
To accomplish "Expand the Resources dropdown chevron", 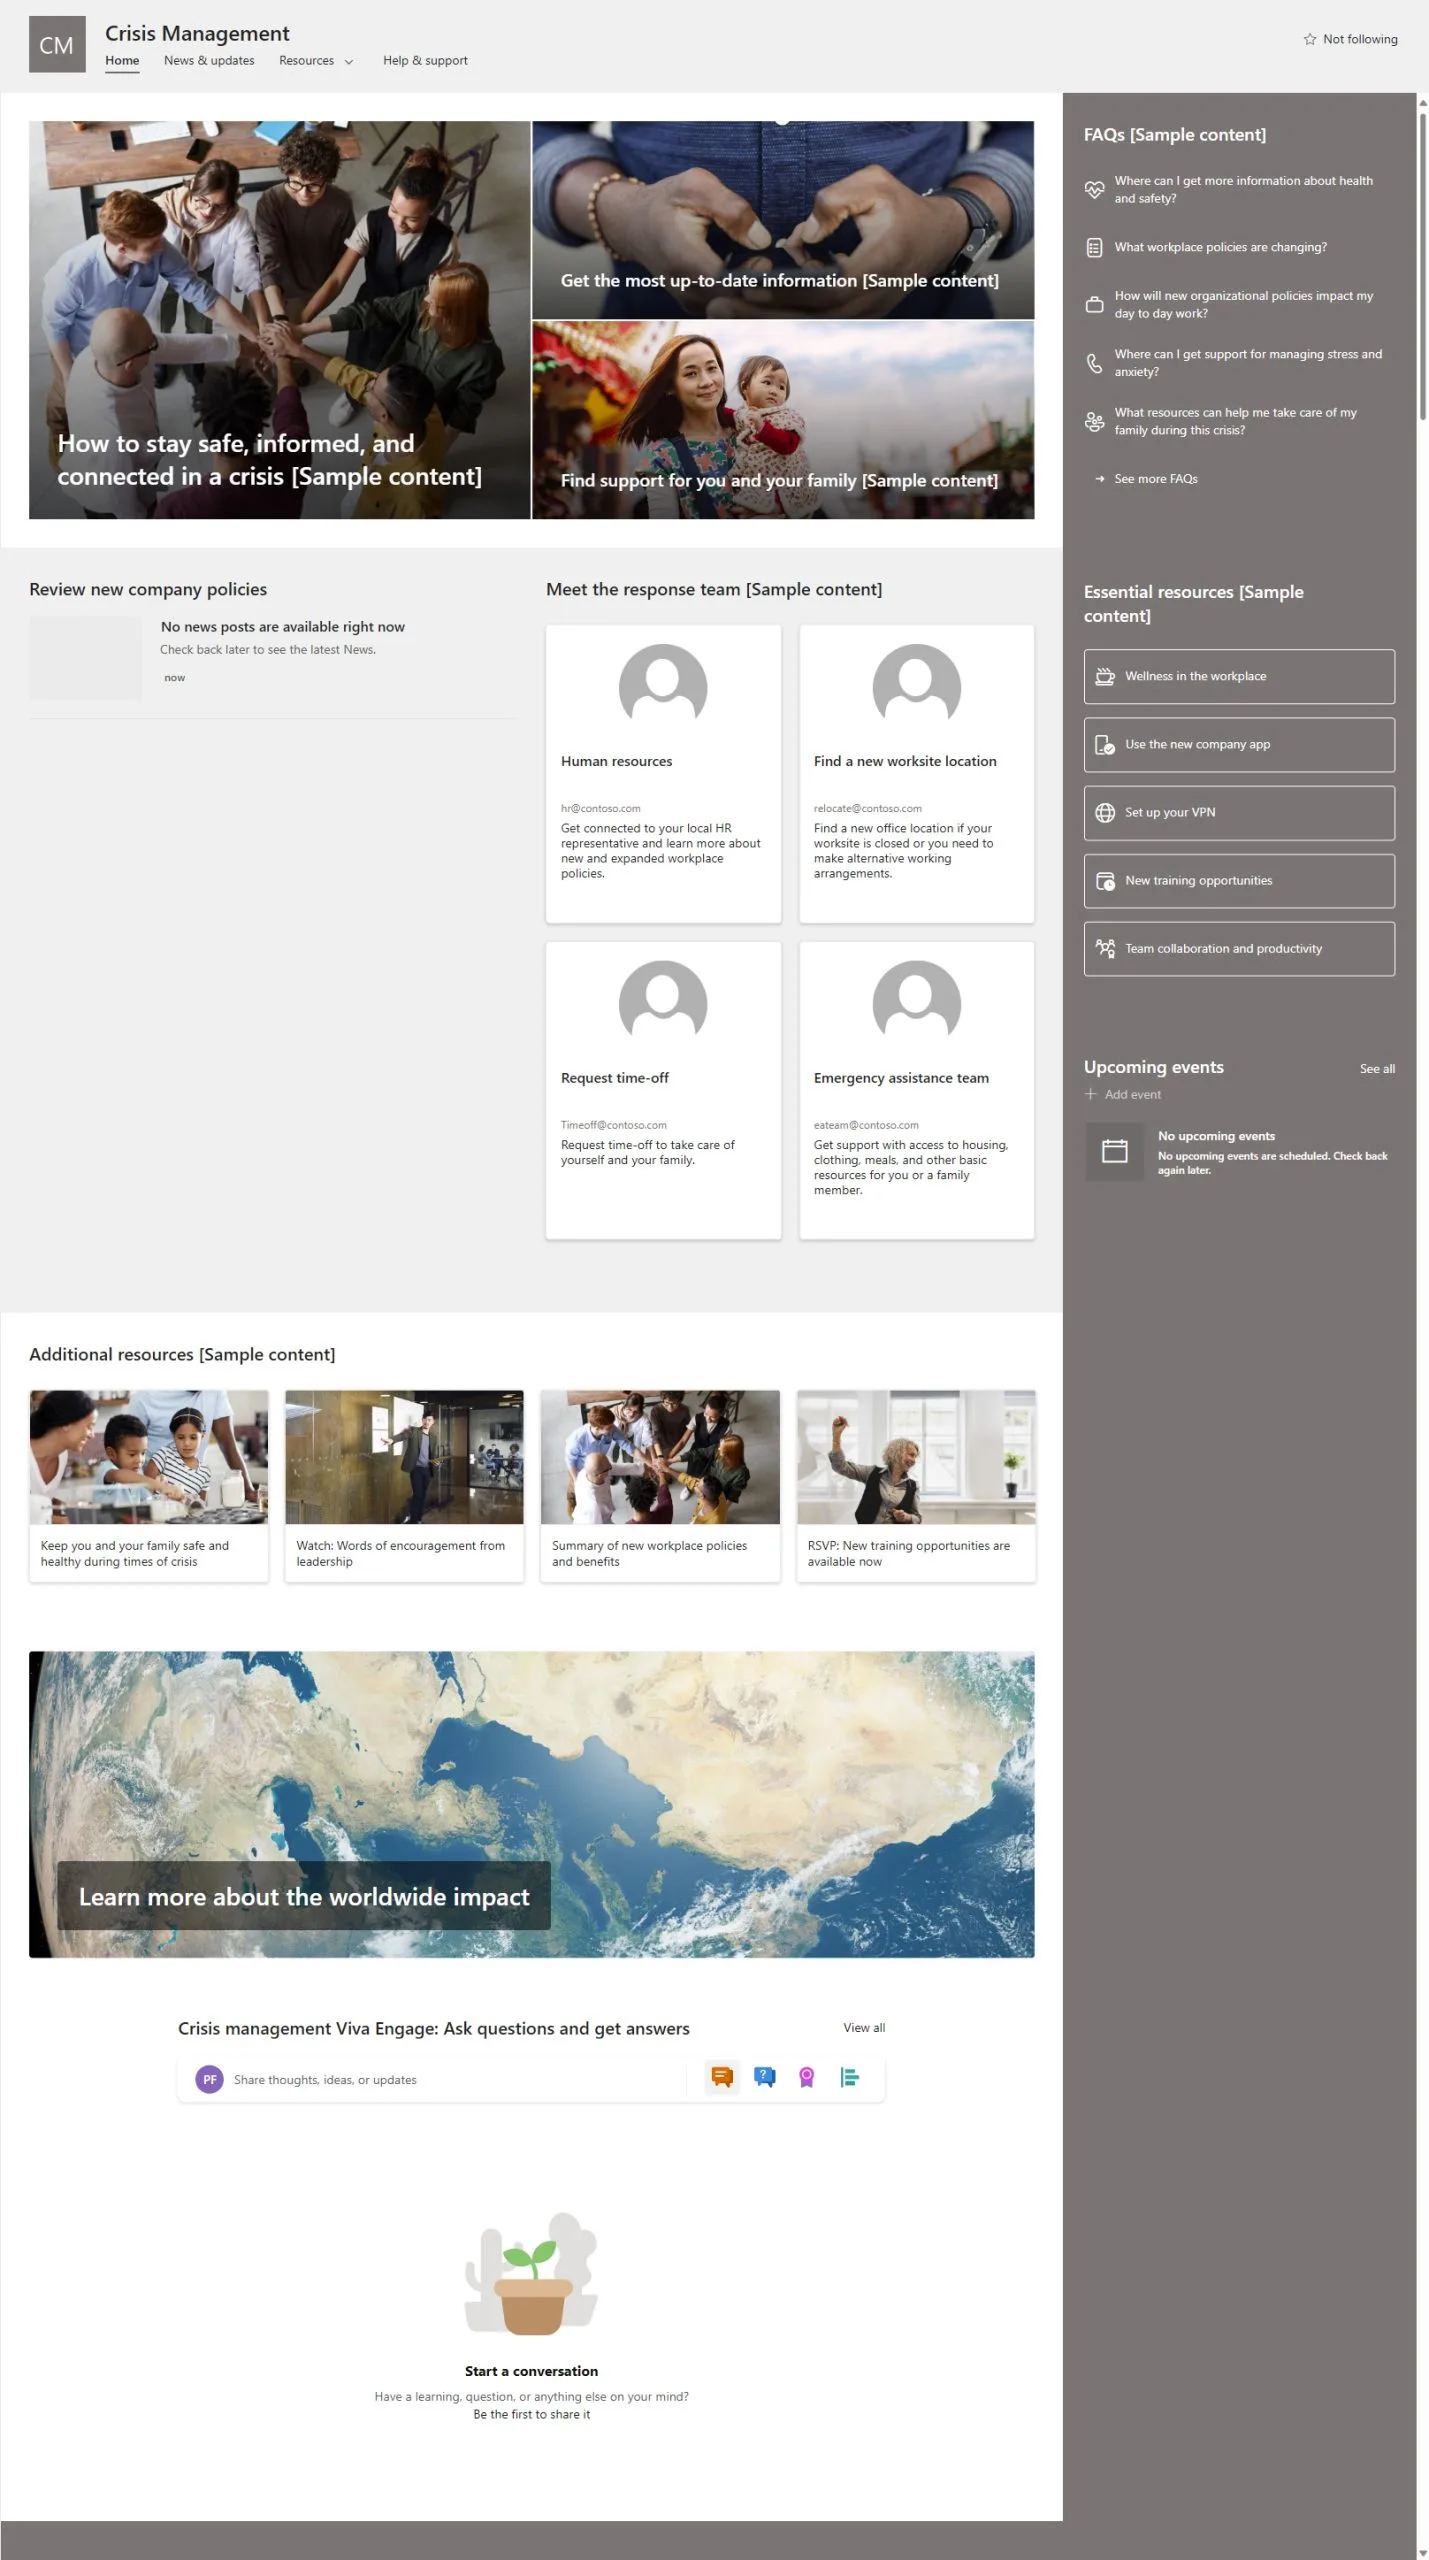I will 349,61.
